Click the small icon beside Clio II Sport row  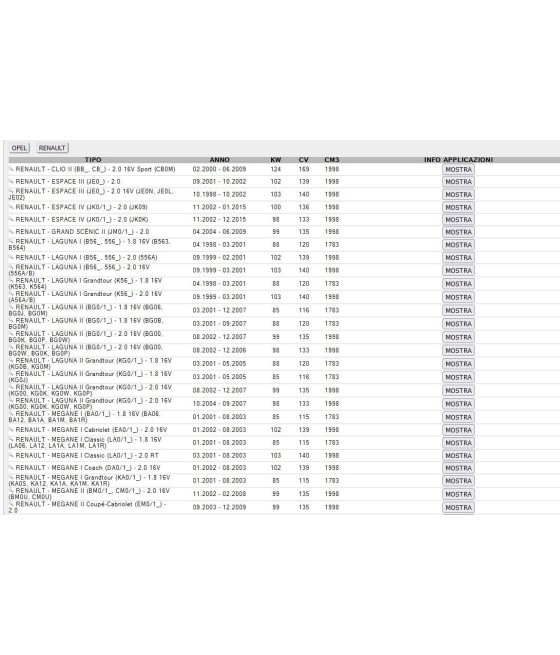[x=11, y=169]
